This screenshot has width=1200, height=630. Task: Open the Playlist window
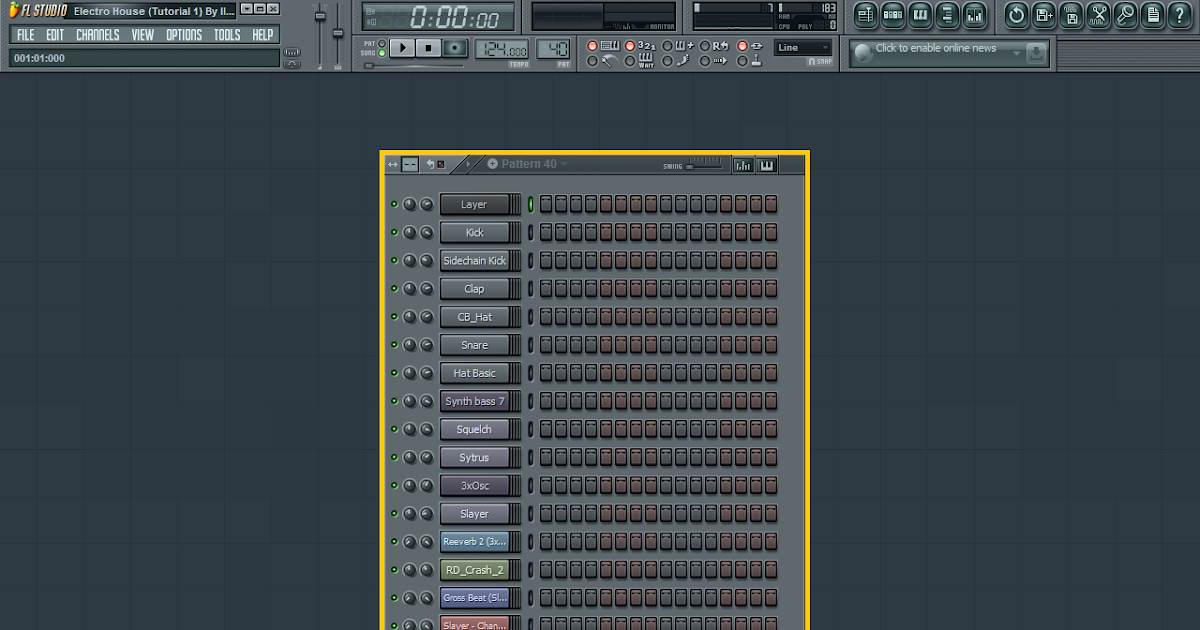(x=865, y=15)
